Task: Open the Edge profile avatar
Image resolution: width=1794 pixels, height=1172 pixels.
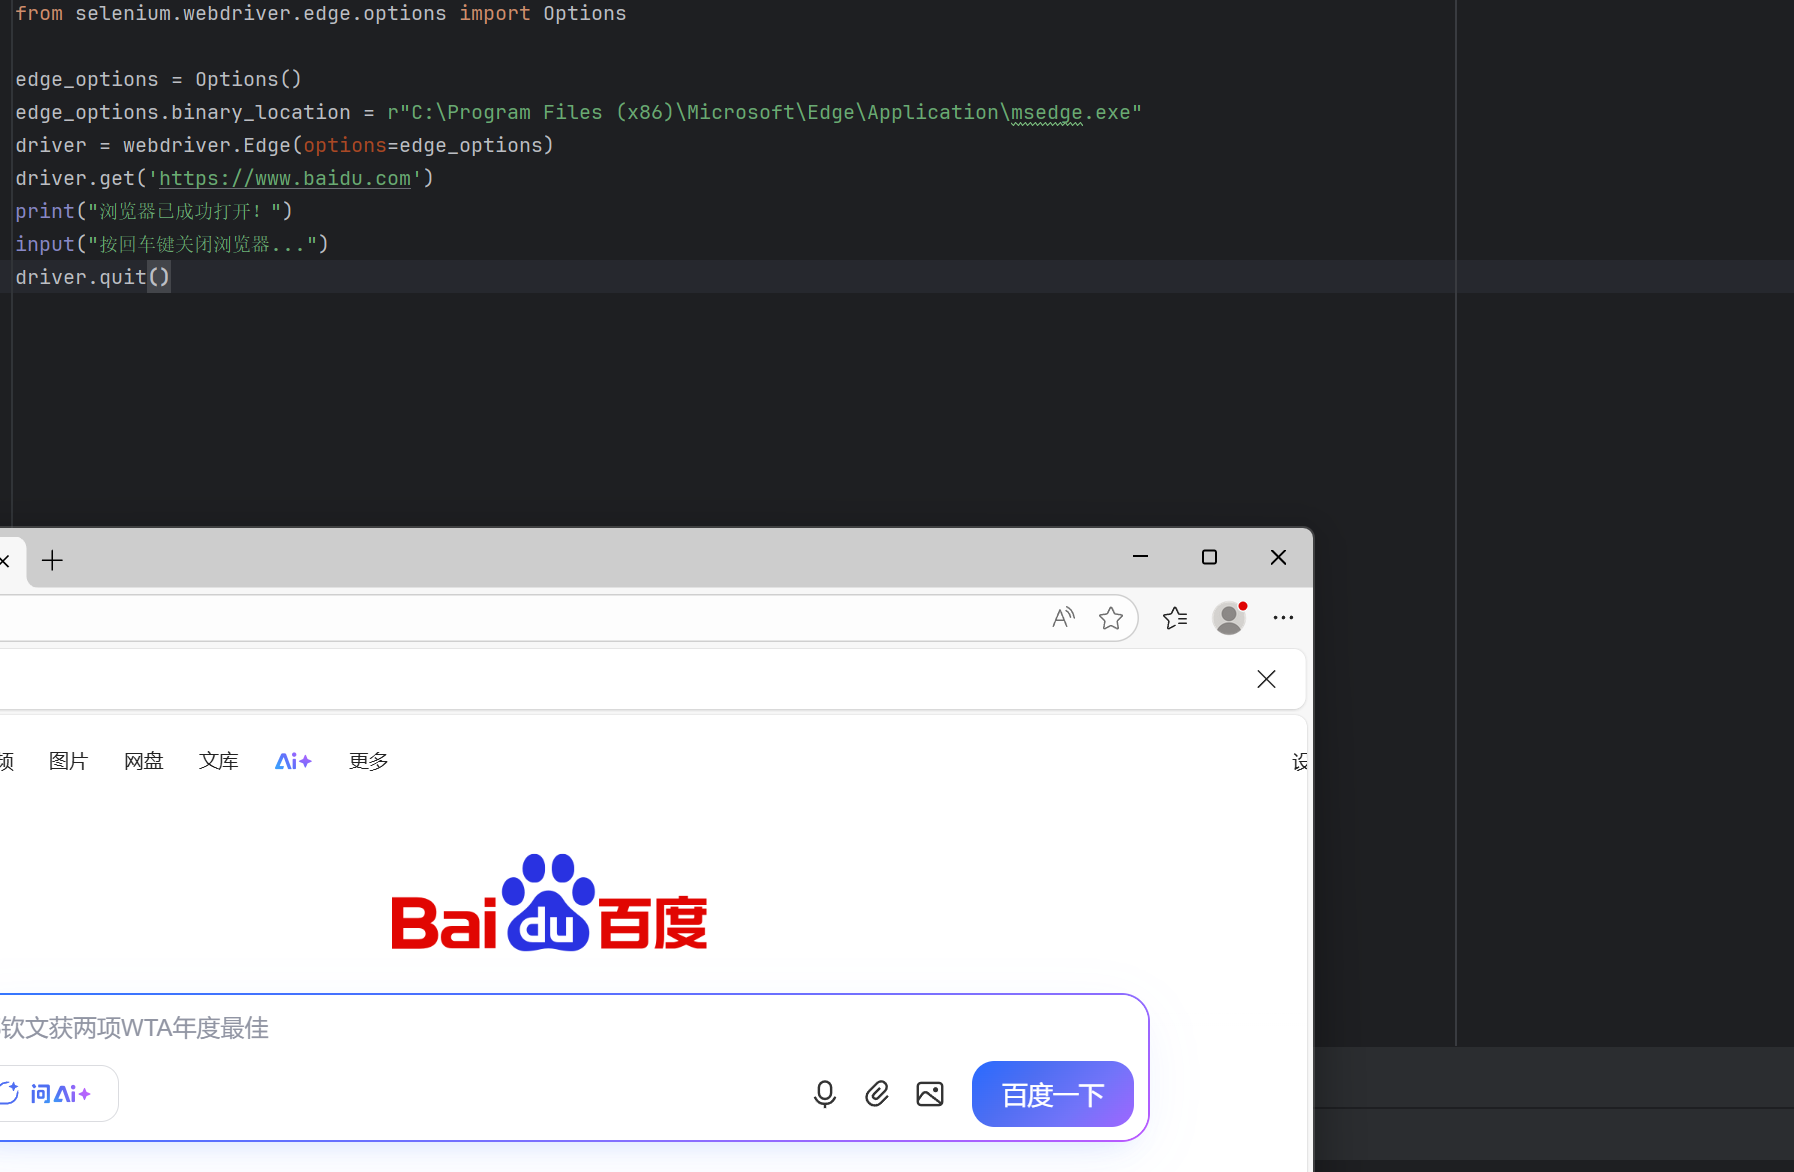Action: pyautogui.click(x=1229, y=618)
